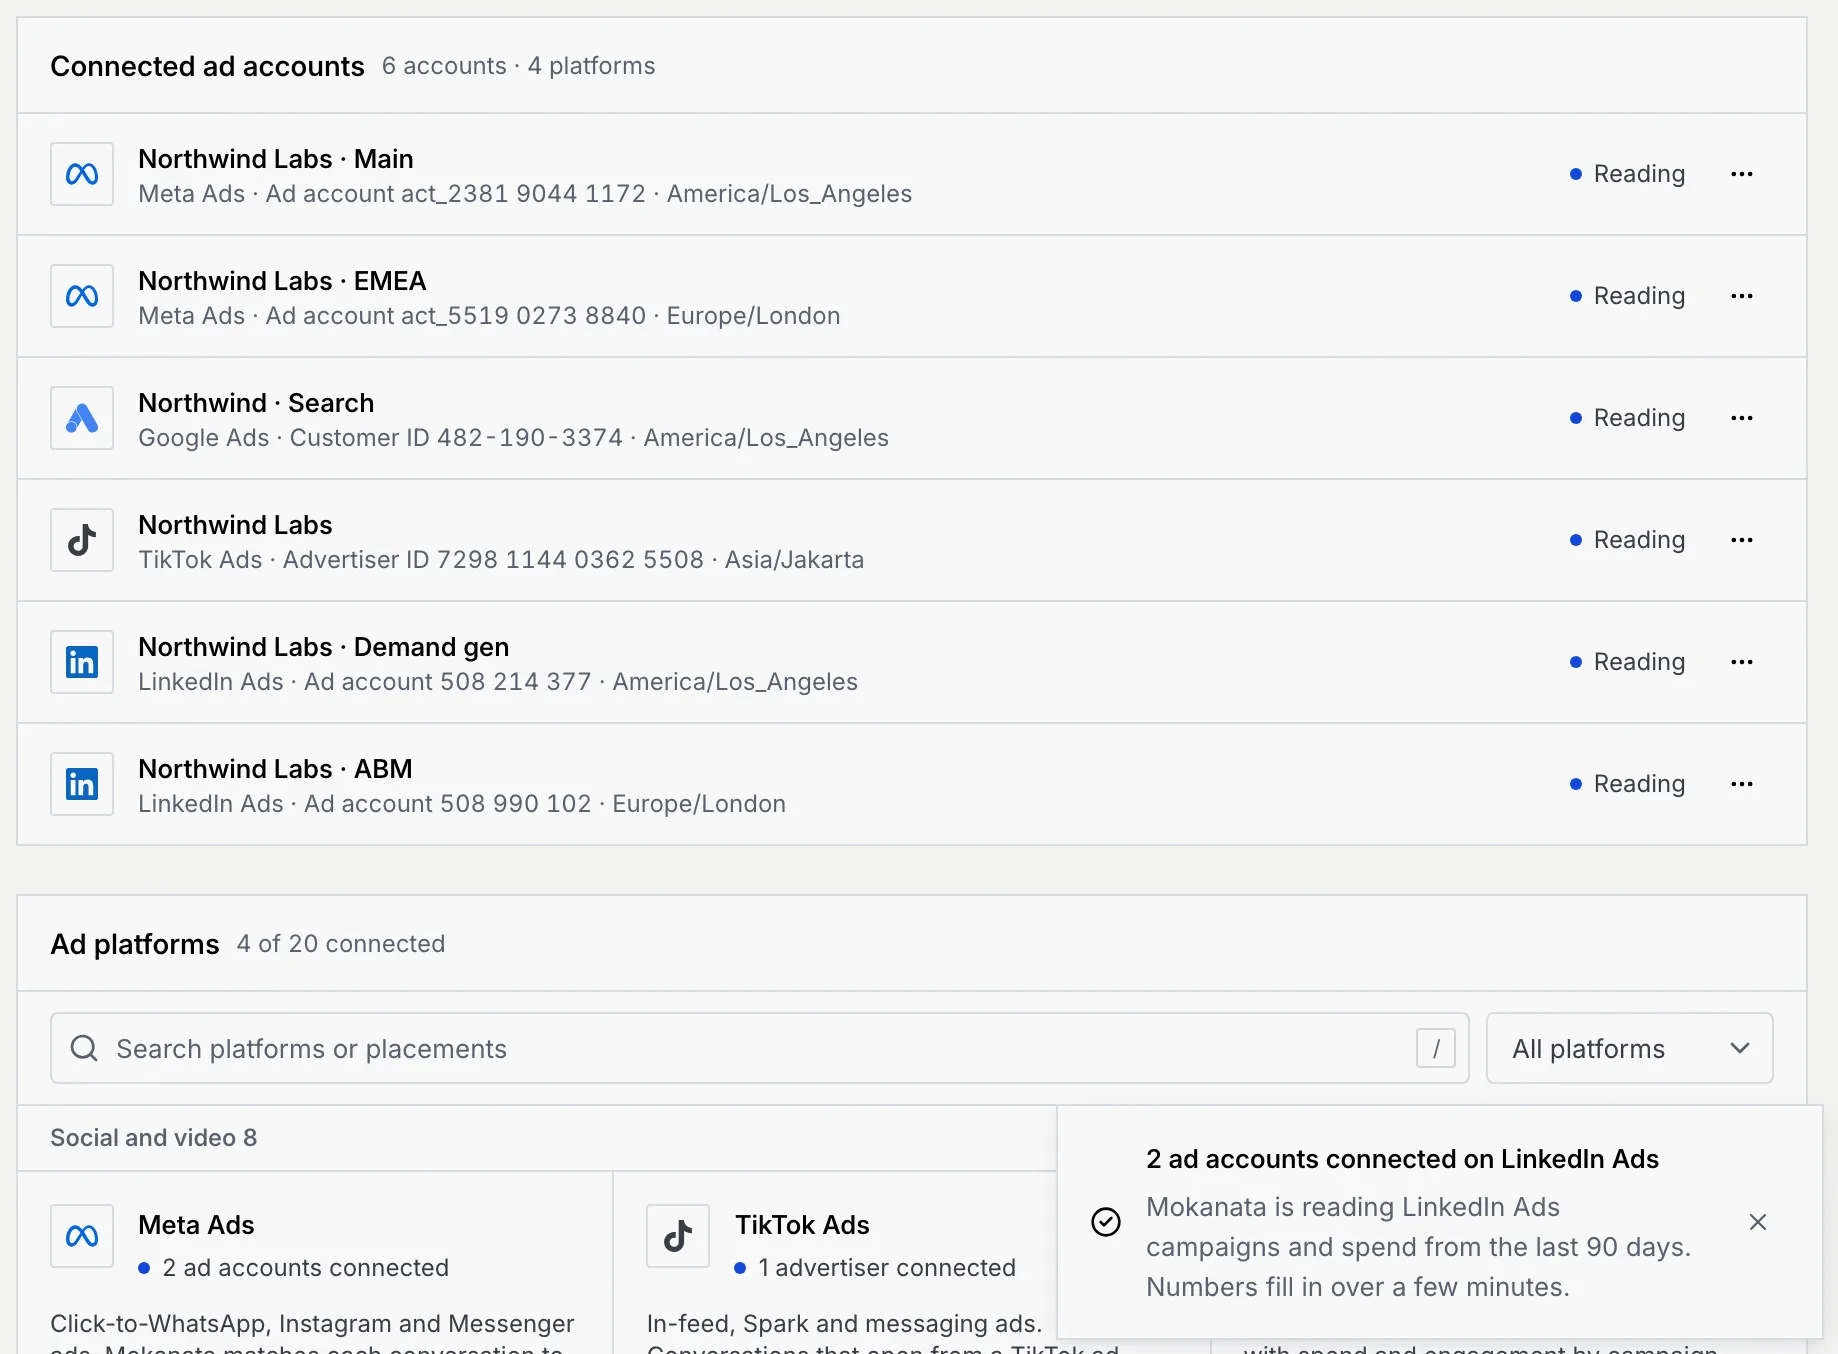This screenshot has width=1838, height=1354.
Task: Select the Northwind Labs · ABM account name
Action: tap(275, 769)
